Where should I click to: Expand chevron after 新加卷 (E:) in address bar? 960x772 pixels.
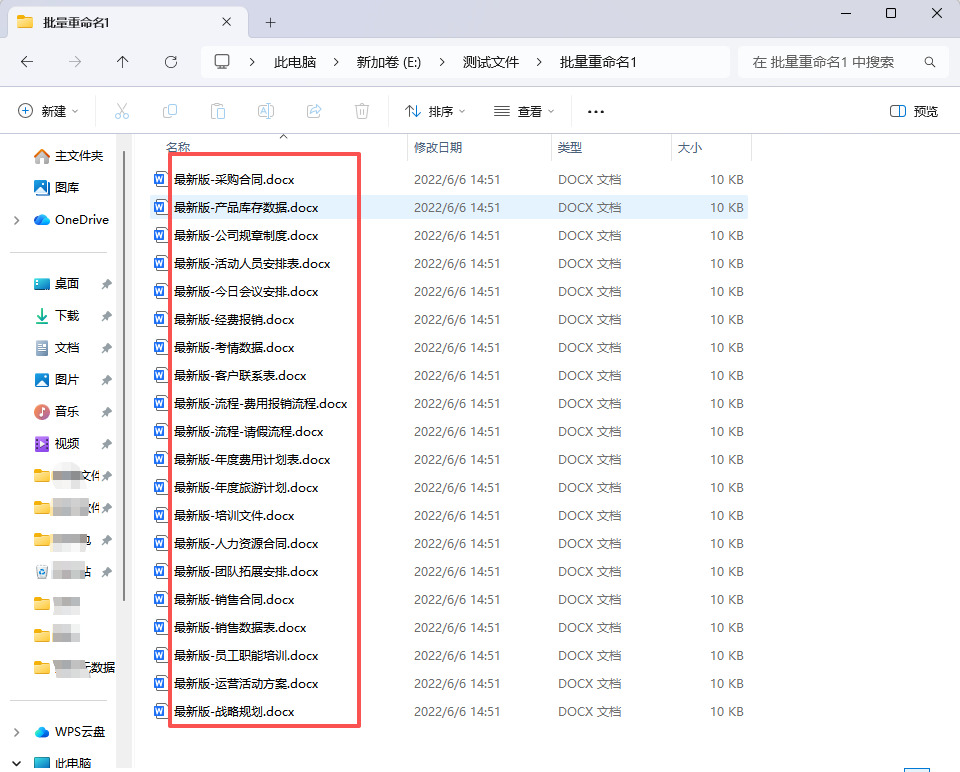(441, 62)
